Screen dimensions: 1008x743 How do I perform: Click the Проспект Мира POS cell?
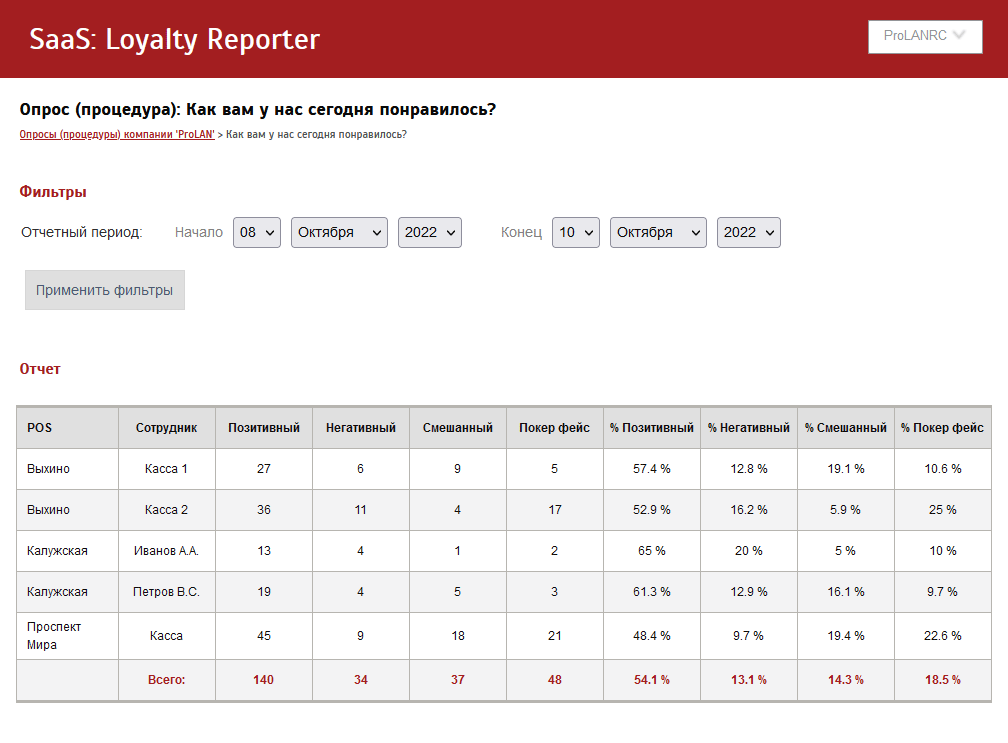coord(55,636)
